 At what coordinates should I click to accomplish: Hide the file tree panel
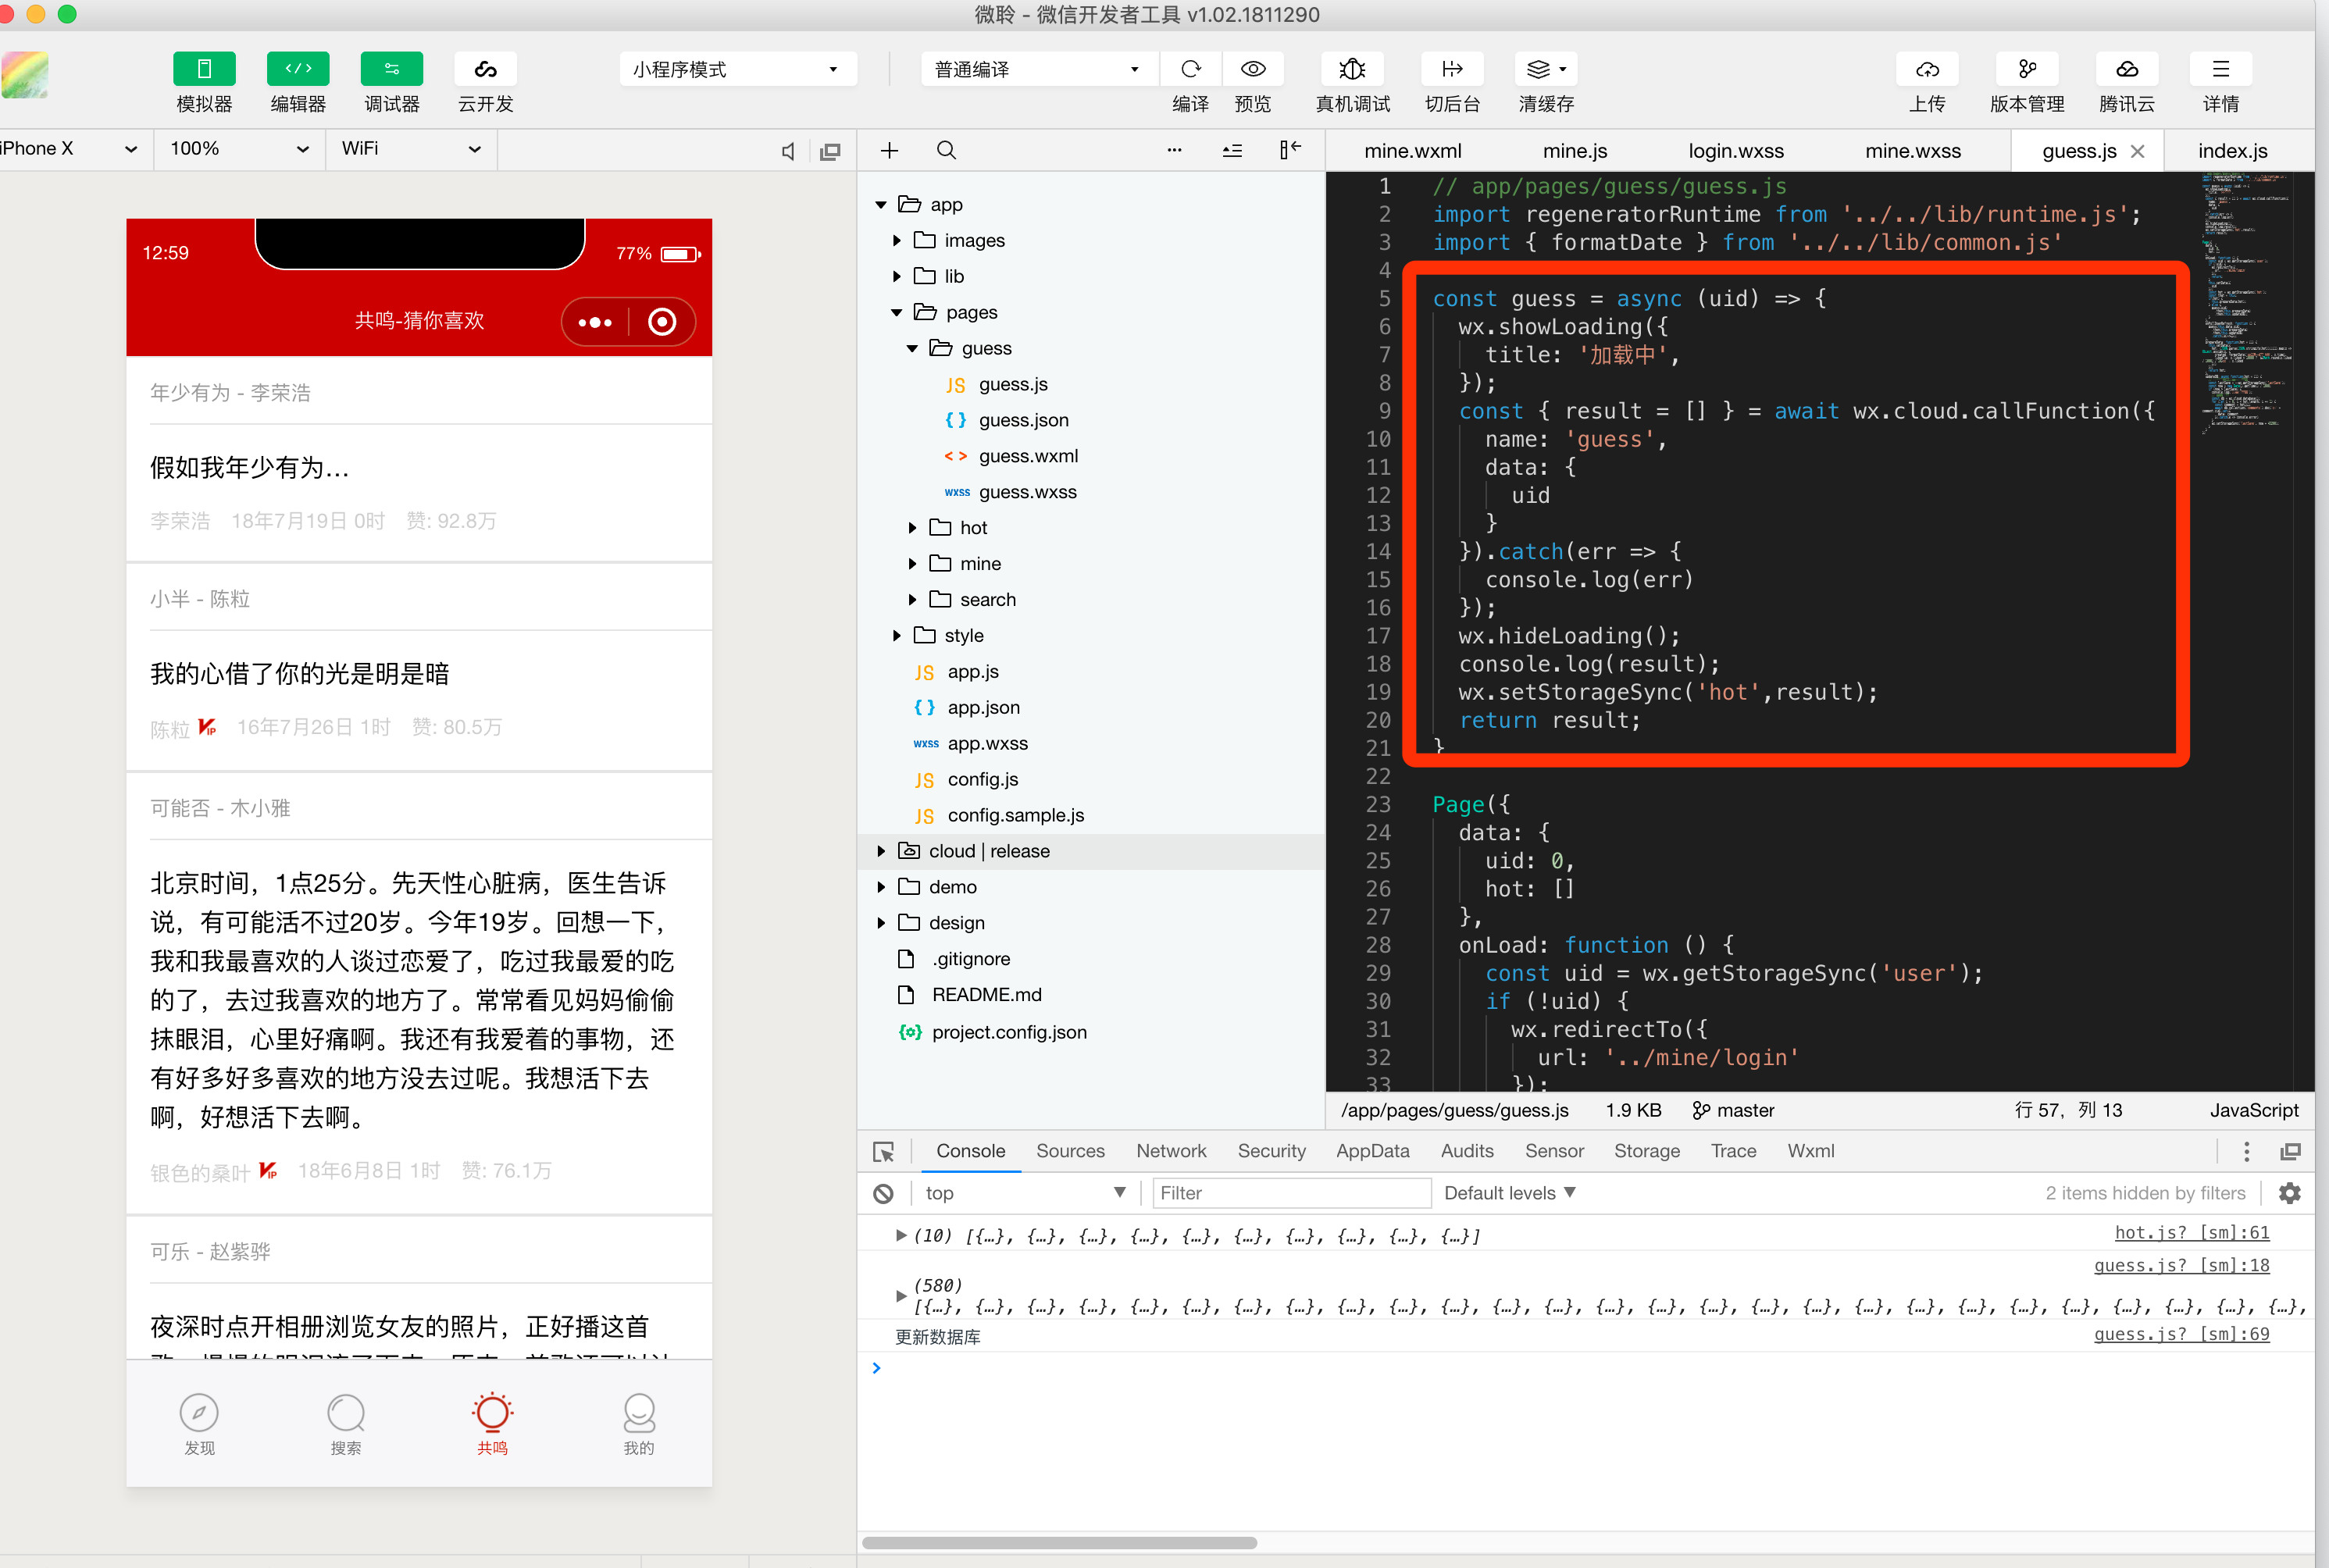tap(1290, 150)
